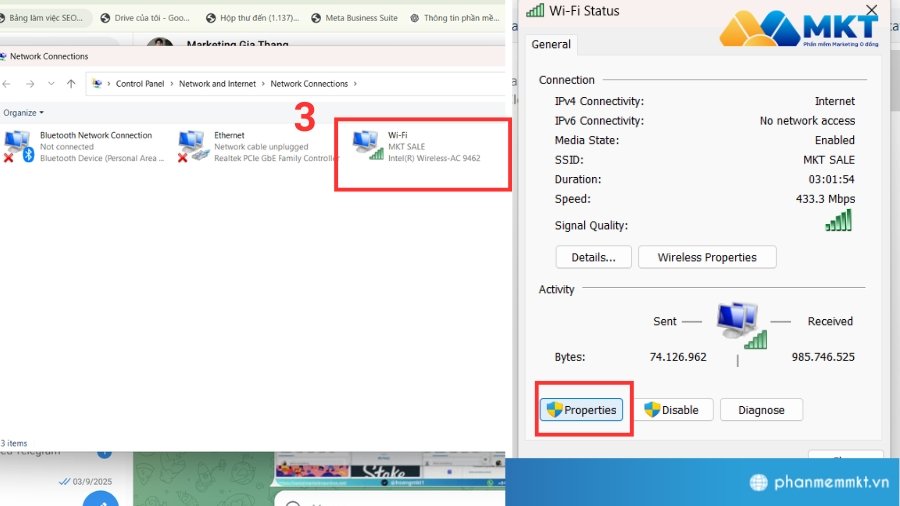This screenshot has height=506, width=900.
Task: Click the forward navigation arrow
Action: point(30,84)
